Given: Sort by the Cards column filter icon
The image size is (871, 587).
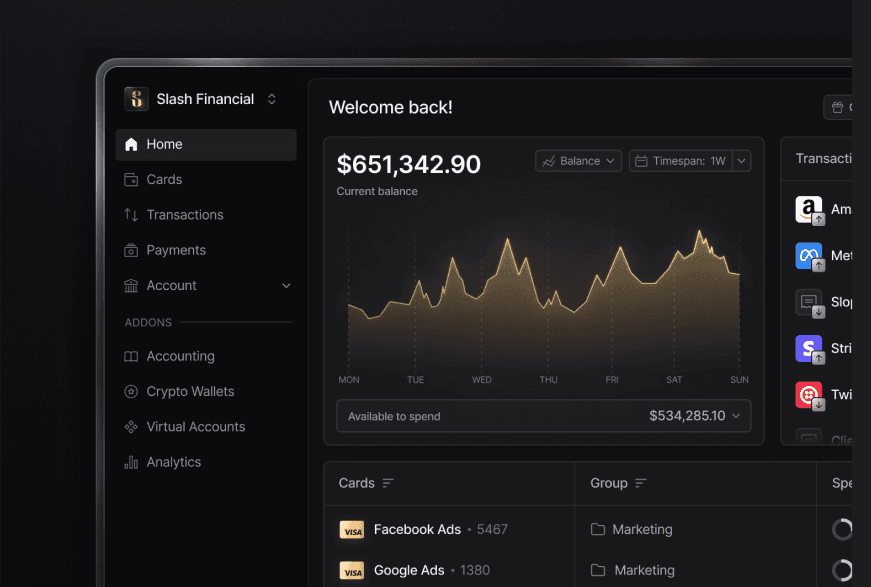Looking at the screenshot, I should tap(388, 483).
